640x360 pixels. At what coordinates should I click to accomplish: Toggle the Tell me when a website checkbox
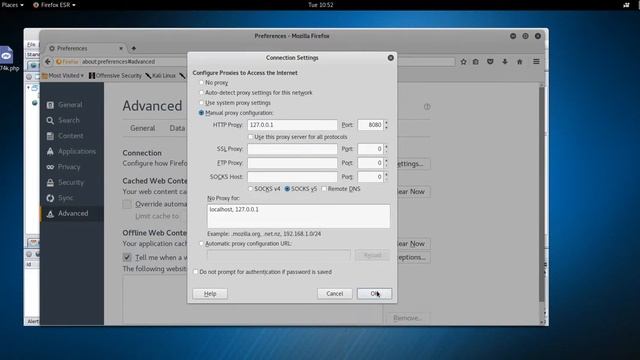[x=127, y=257]
